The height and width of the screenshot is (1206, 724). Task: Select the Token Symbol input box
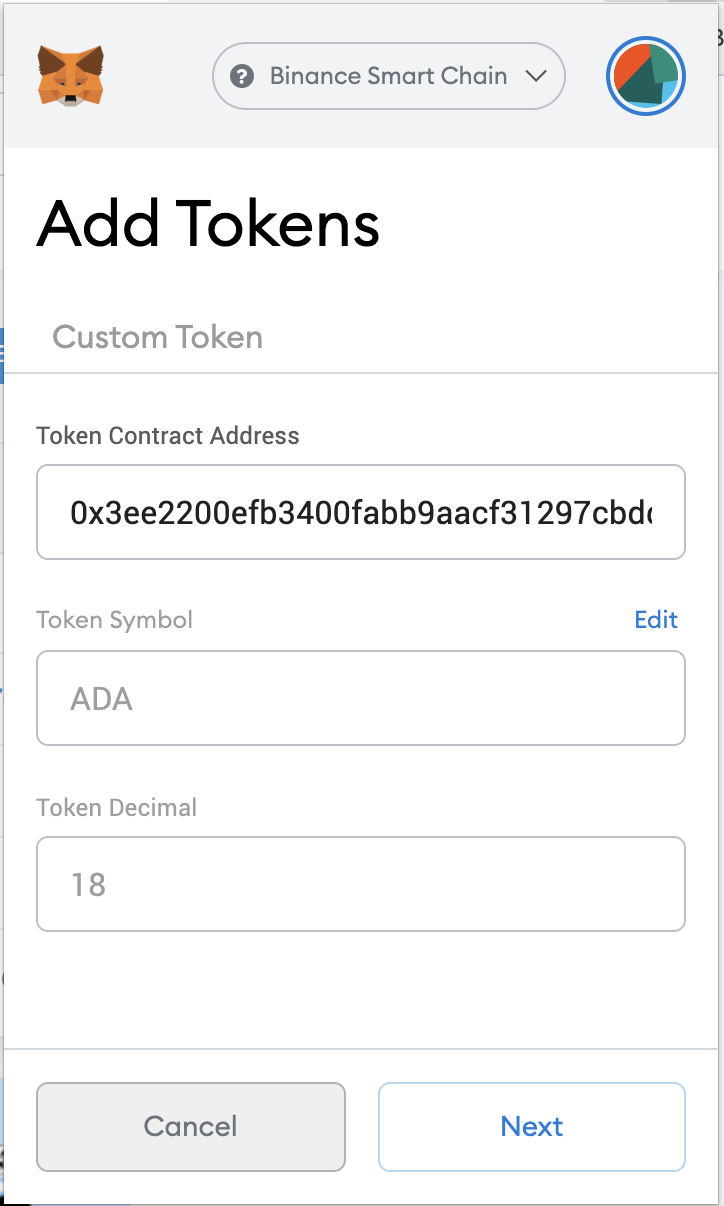point(360,698)
